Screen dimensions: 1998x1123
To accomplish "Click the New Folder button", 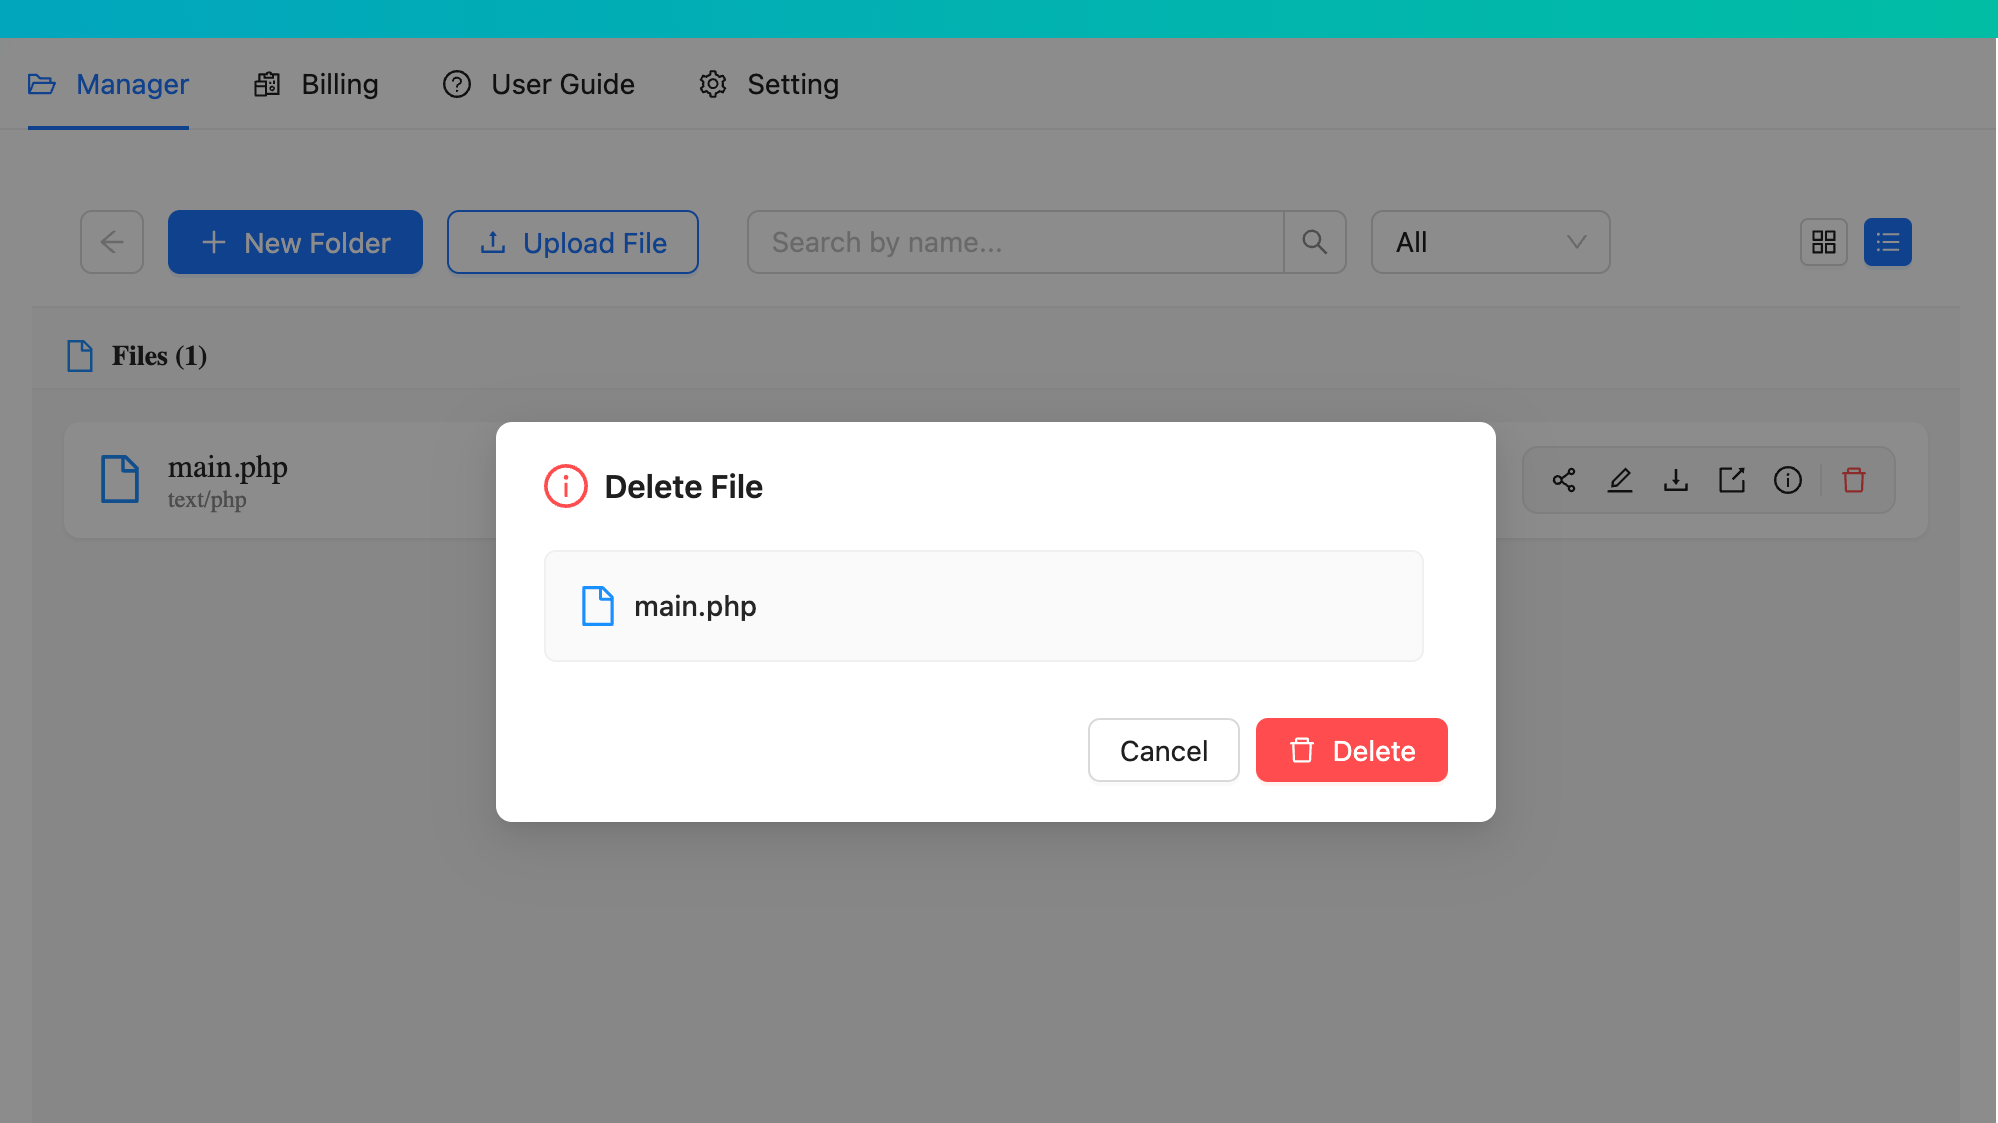I will tap(295, 242).
